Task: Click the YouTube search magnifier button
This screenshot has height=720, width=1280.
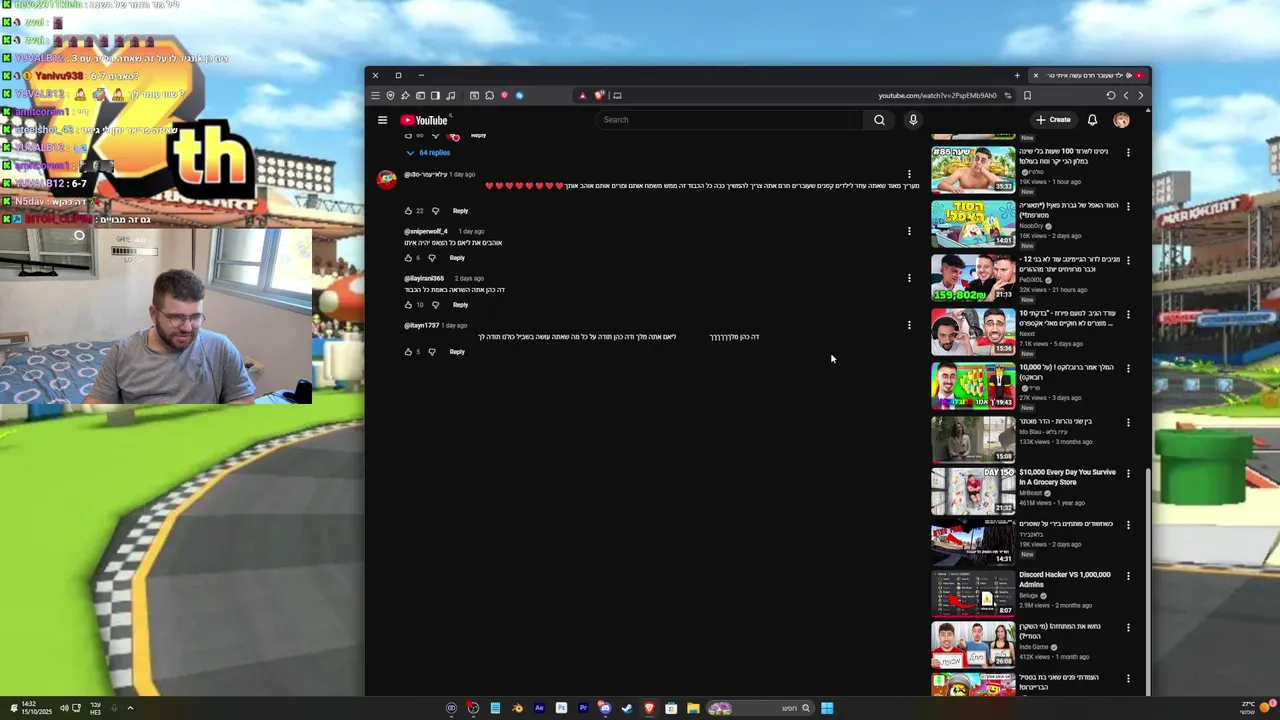Action: [879, 120]
